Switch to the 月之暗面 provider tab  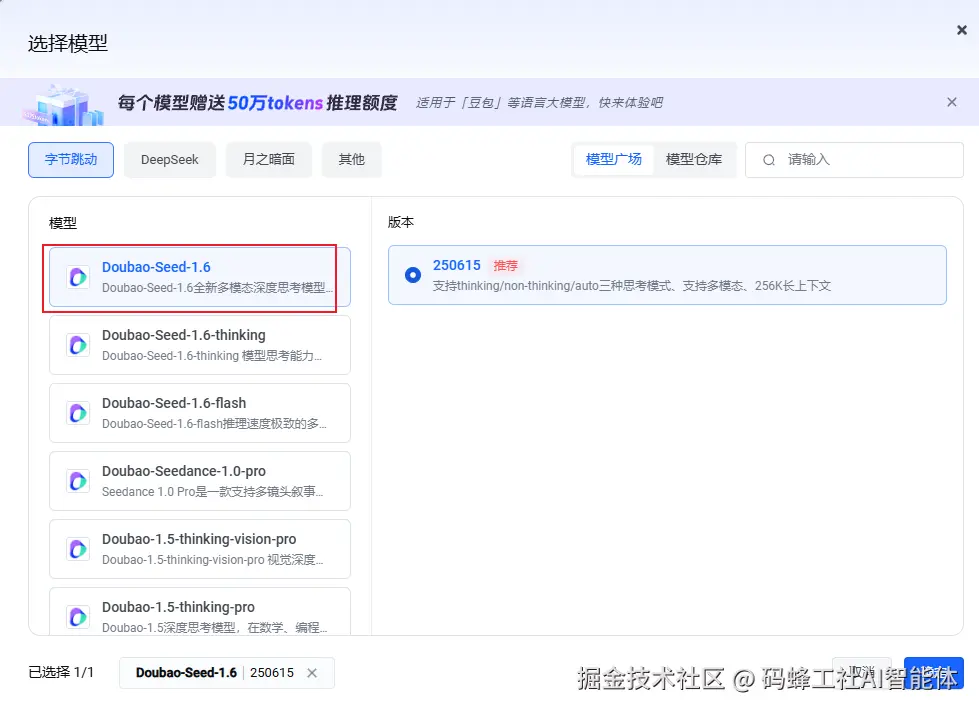268,160
